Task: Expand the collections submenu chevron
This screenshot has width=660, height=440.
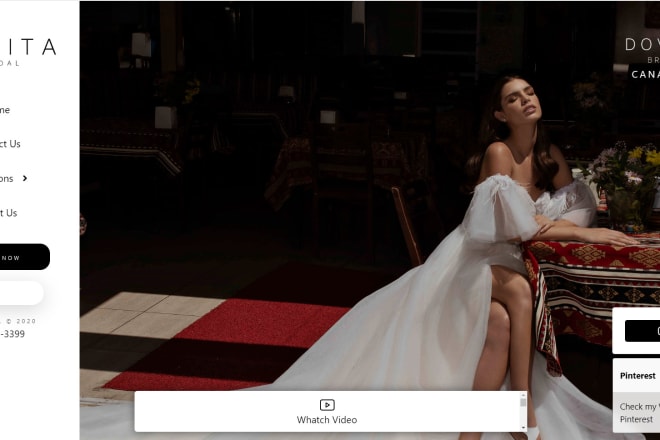Action: pyautogui.click(x=25, y=178)
